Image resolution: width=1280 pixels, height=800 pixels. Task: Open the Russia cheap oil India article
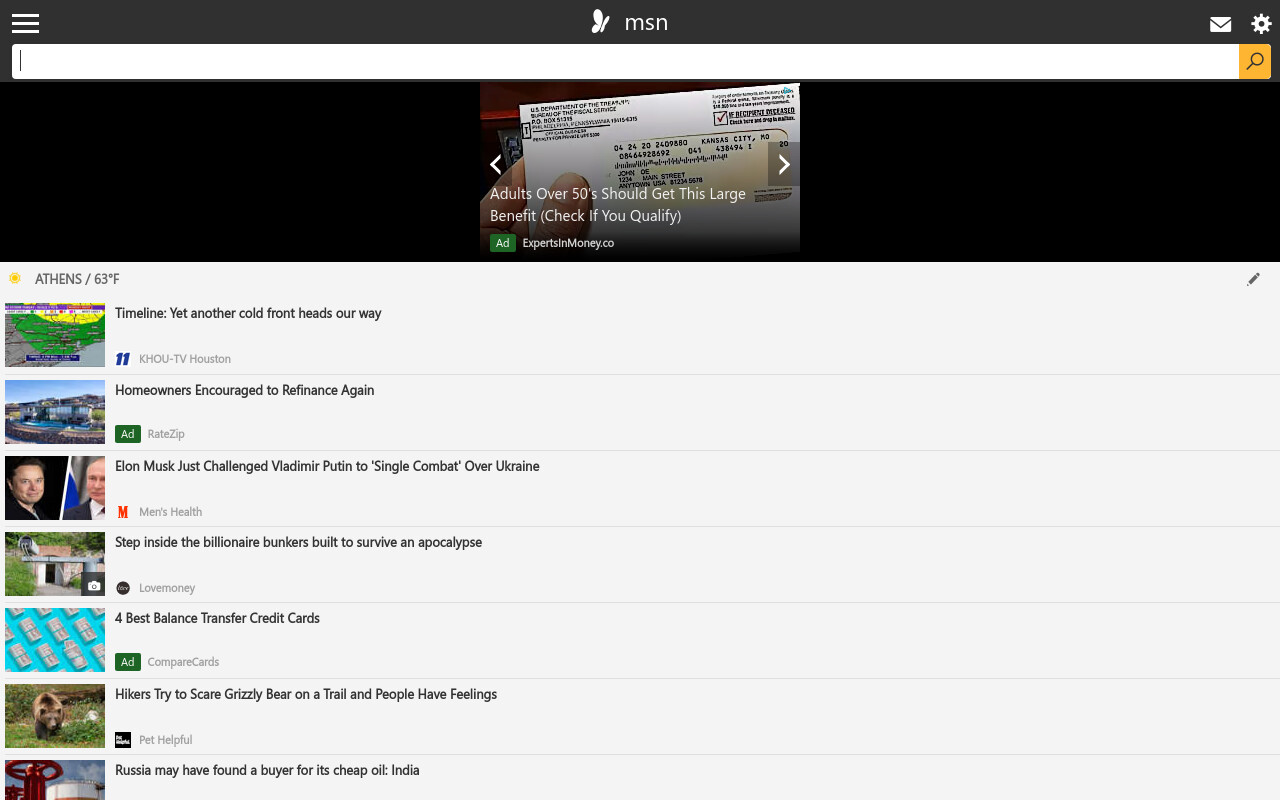267,770
